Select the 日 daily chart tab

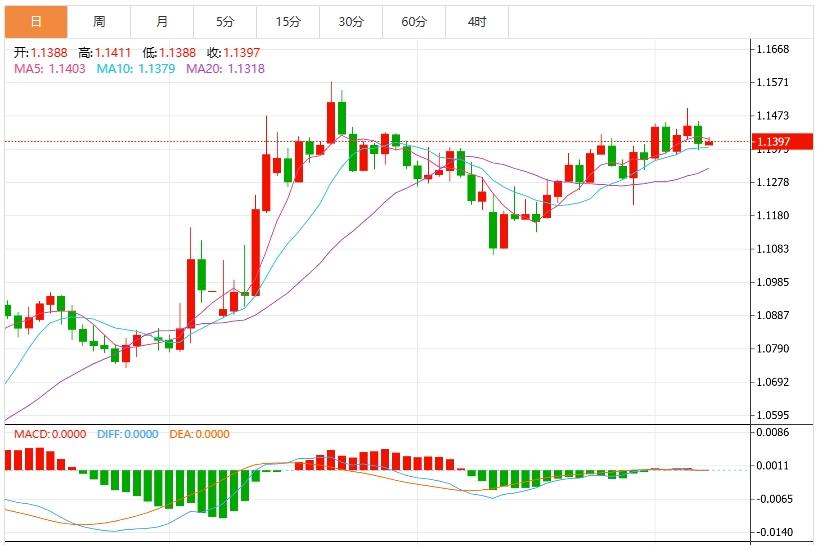click(36, 21)
